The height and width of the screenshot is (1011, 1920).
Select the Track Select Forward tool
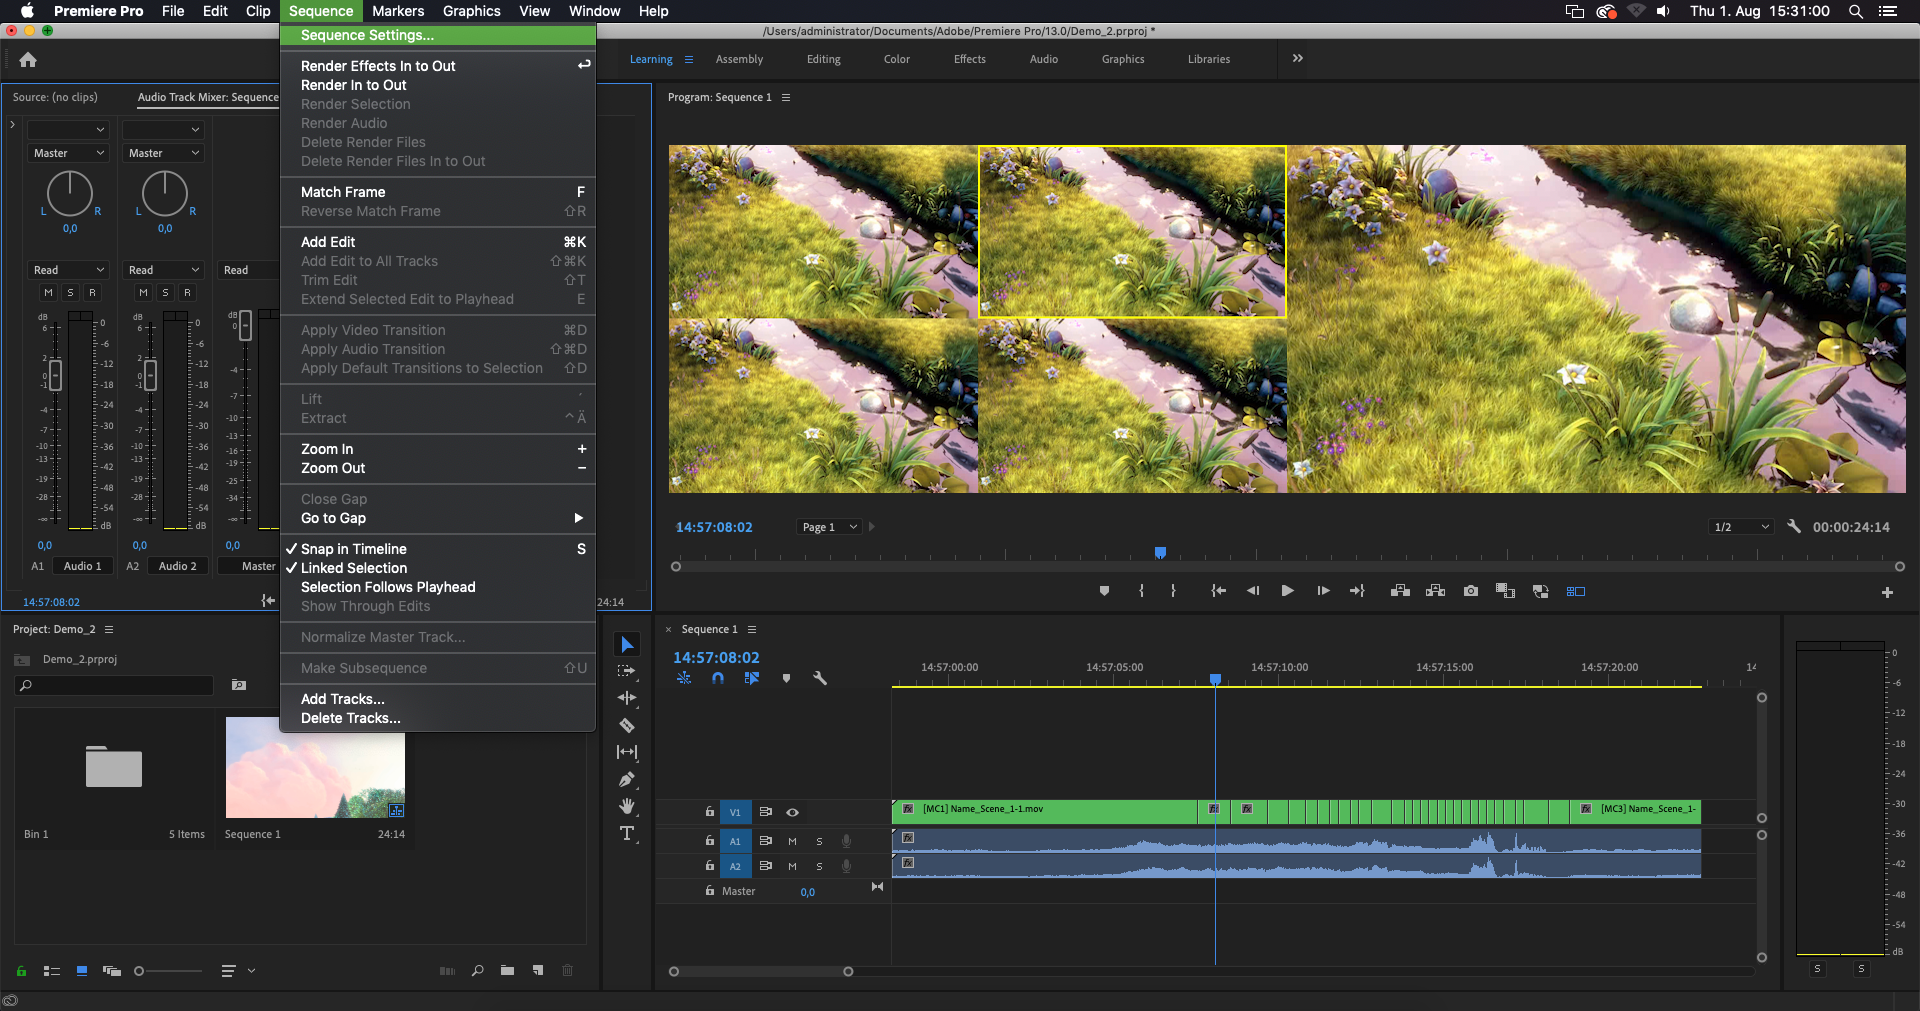coord(627,671)
